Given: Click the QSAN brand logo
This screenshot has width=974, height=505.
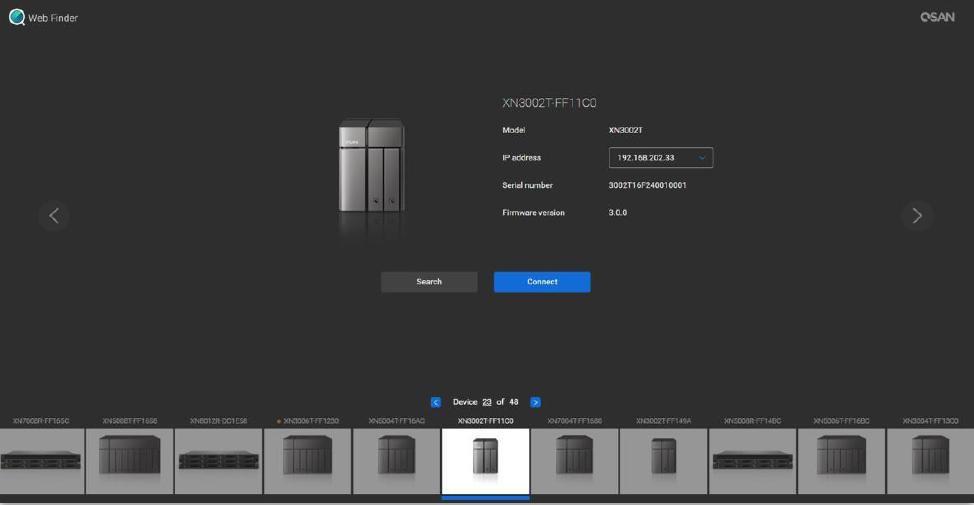Looking at the screenshot, I should pyautogui.click(x=937, y=17).
